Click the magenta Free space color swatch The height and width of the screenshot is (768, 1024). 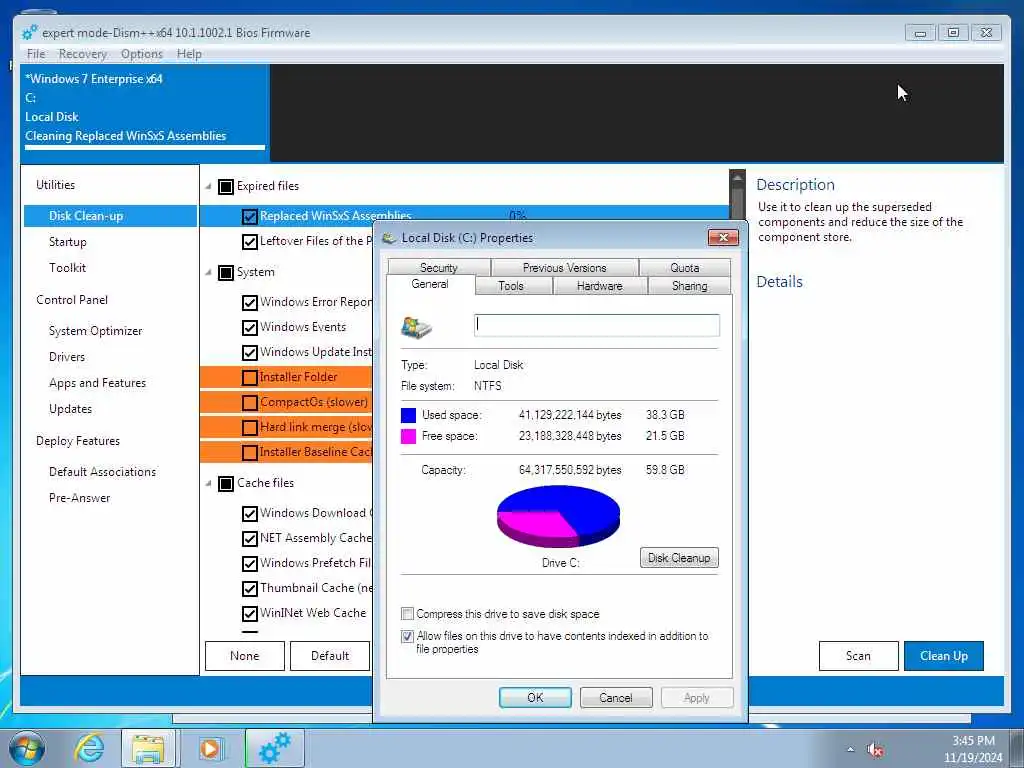click(x=408, y=436)
